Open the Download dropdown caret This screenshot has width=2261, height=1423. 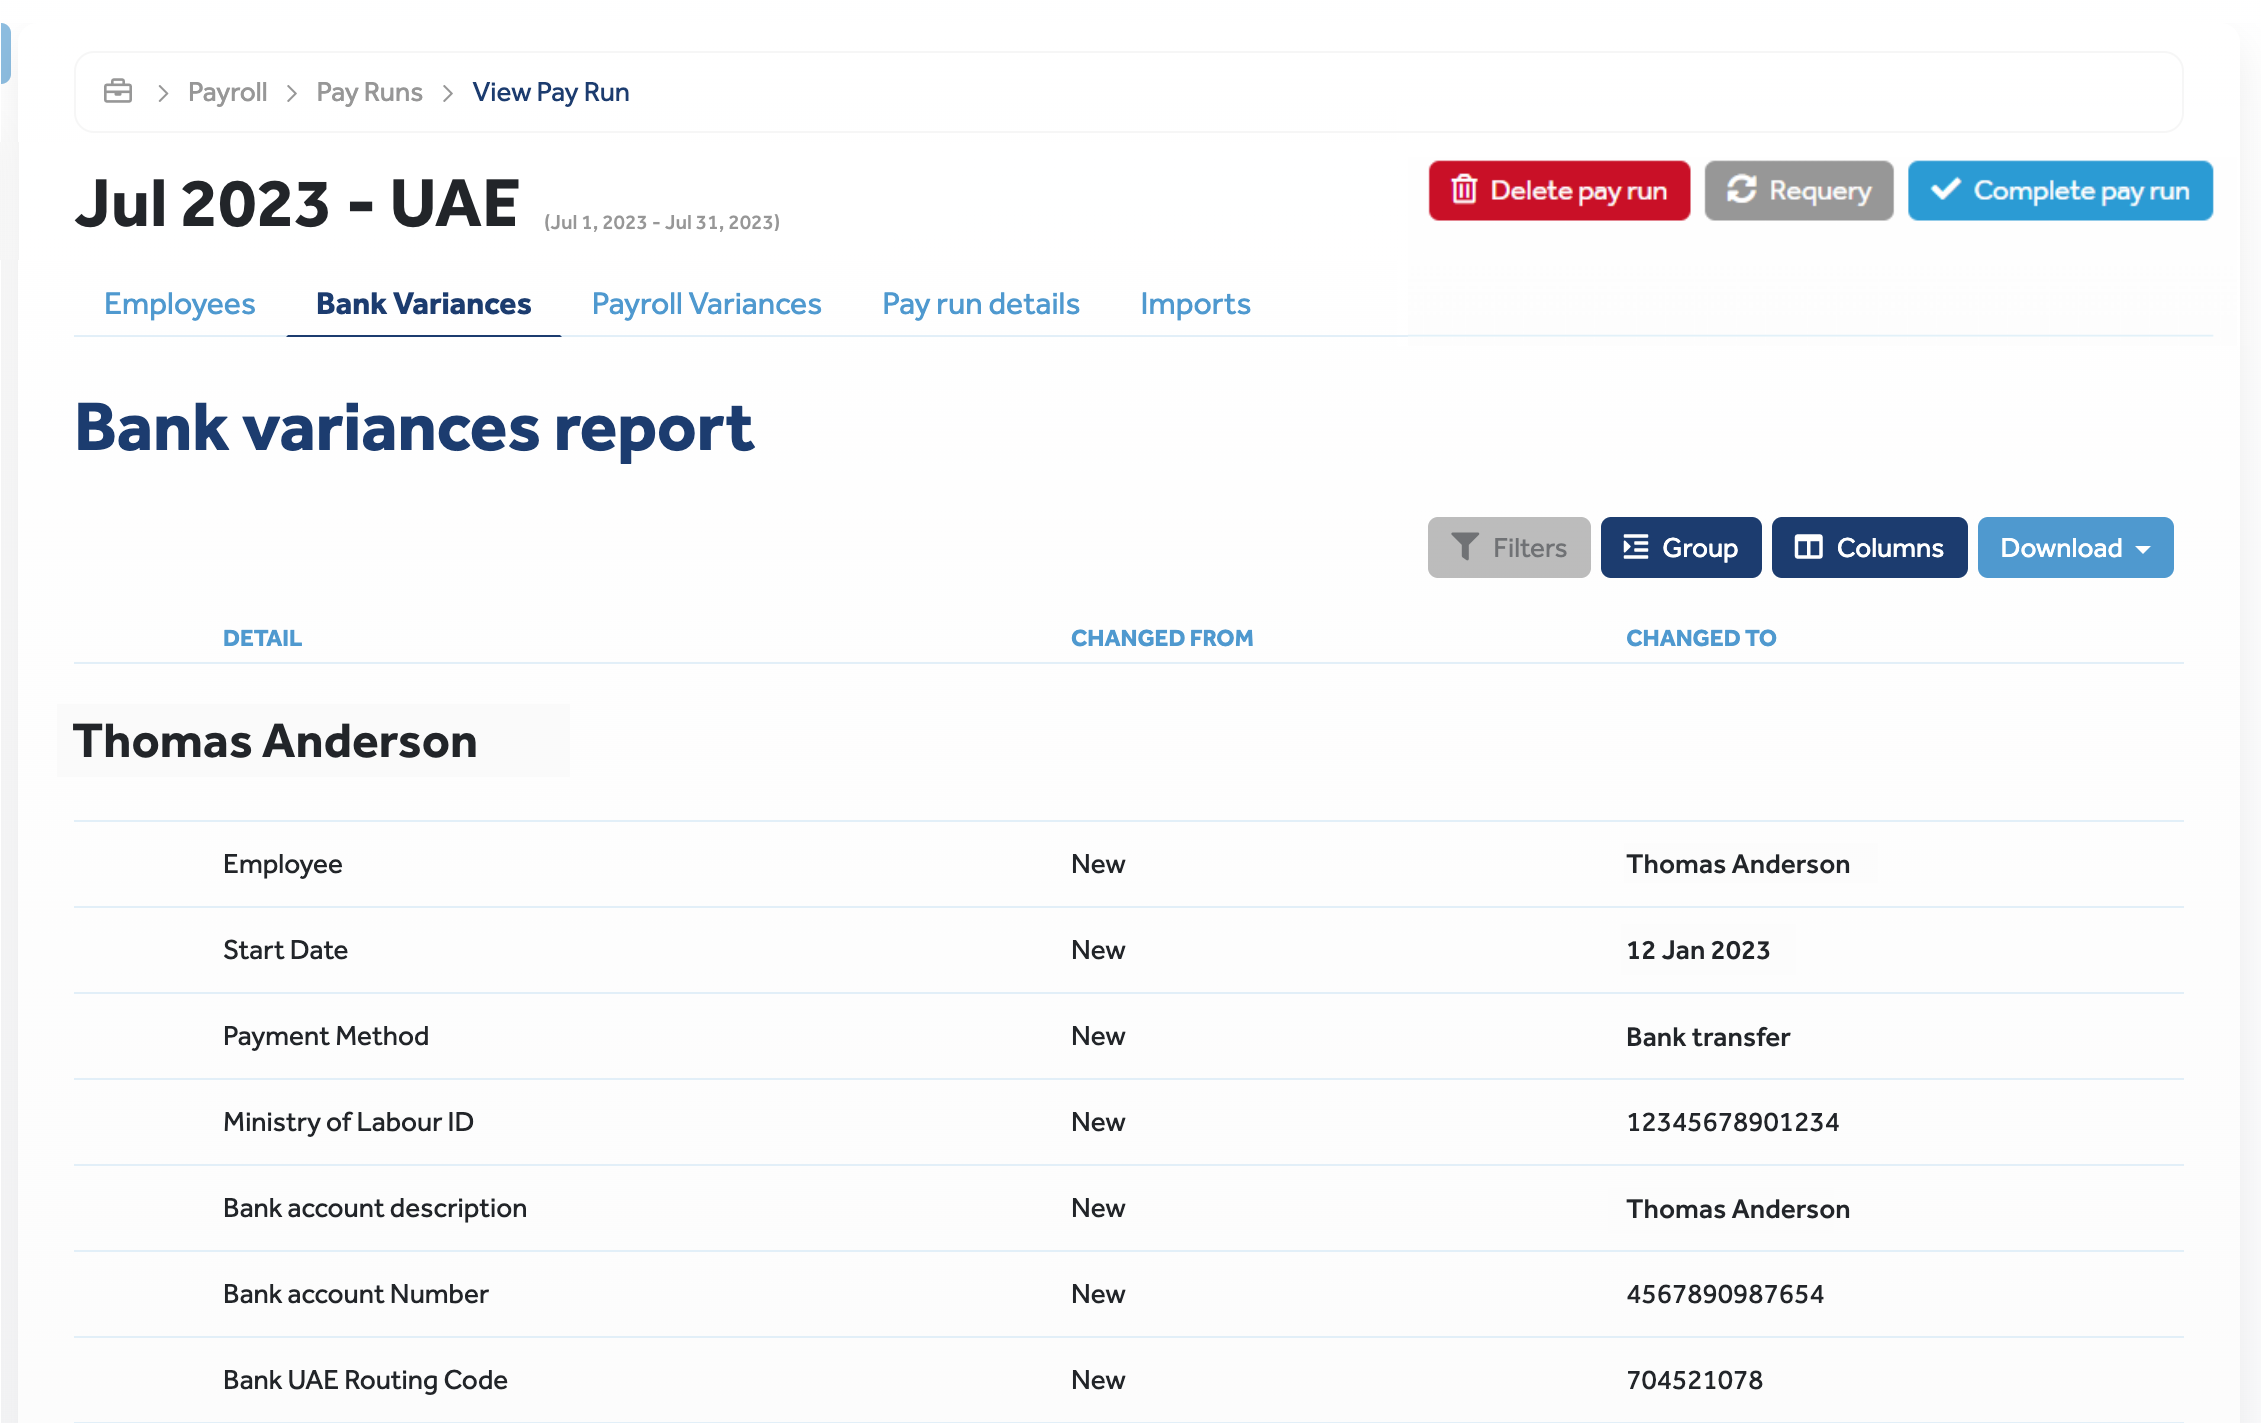pyautogui.click(x=2143, y=549)
